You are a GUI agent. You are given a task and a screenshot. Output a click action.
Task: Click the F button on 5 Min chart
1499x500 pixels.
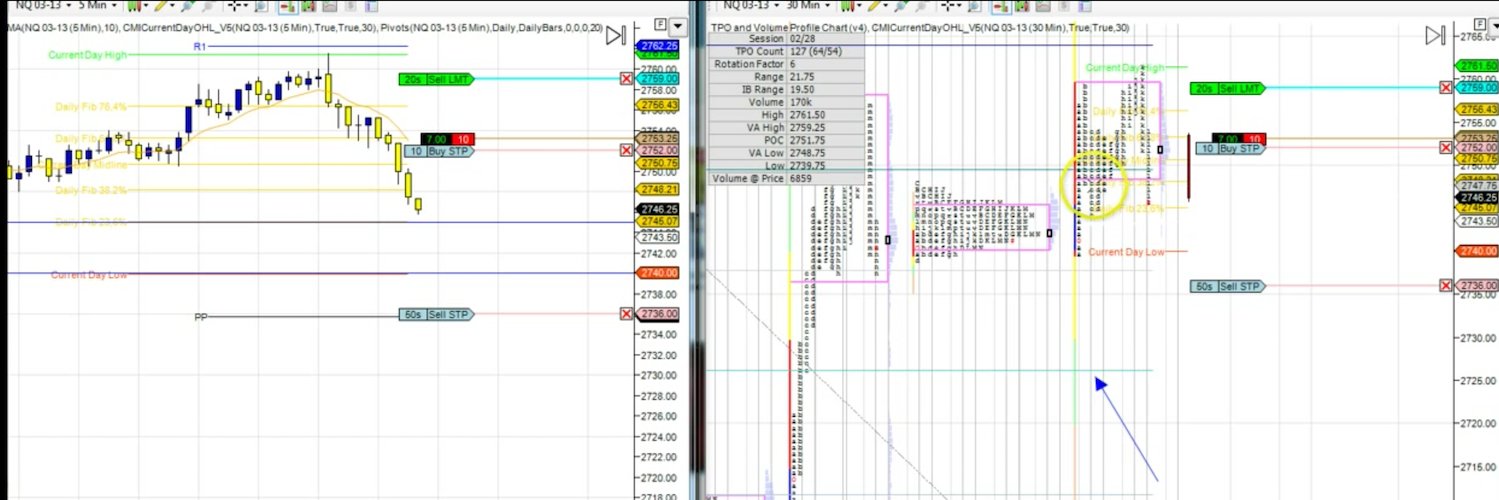[660, 23]
